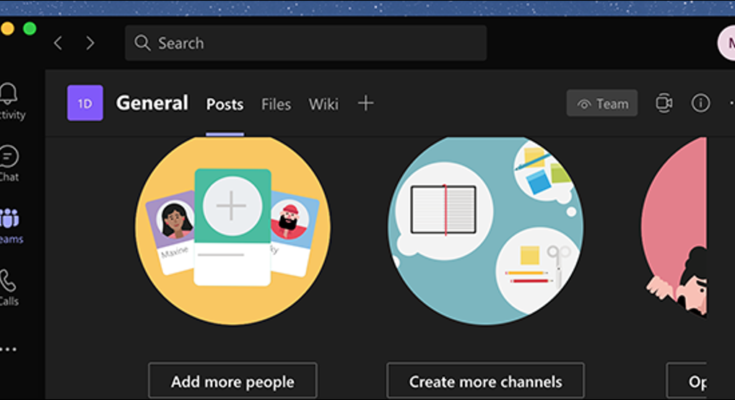Open channel info pane icon
Viewport: 735px width, 400px height.
(701, 103)
